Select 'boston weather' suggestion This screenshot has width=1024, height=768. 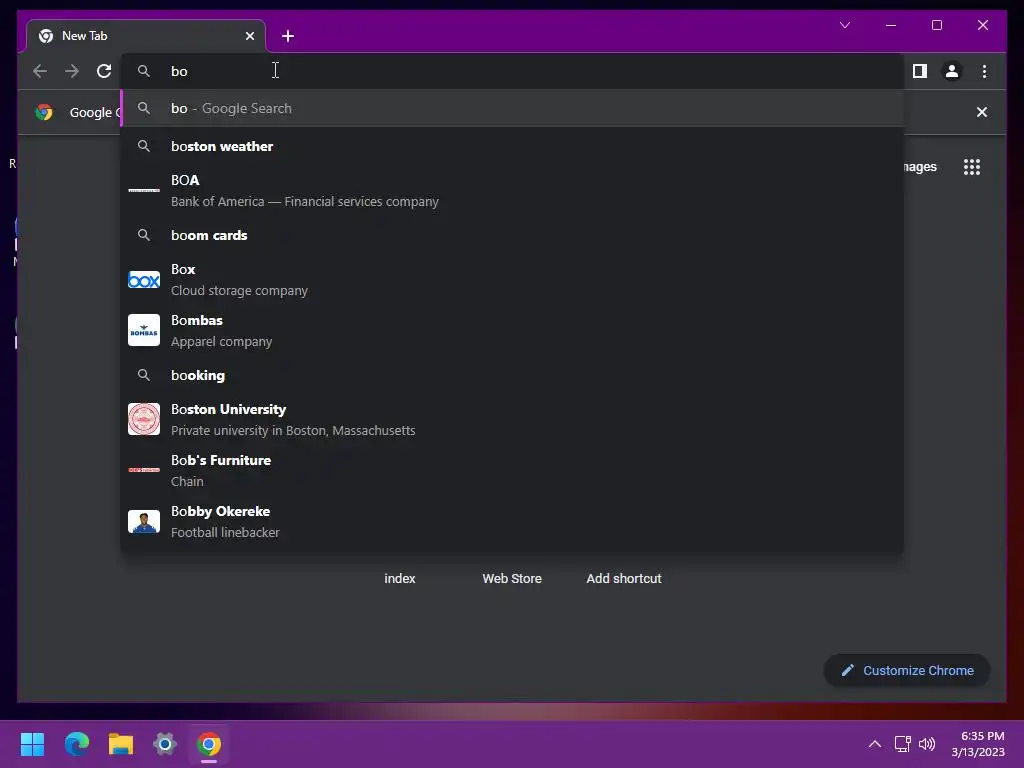coord(513,146)
